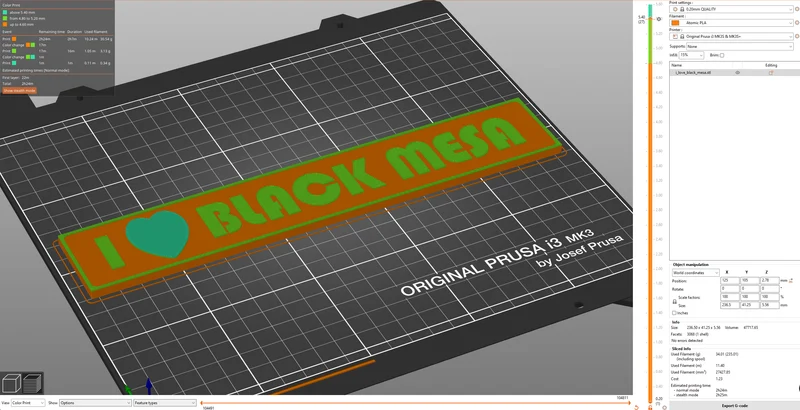The width and height of the screenshot is (800, 410).
Task: Open the Print settings preset dropdown
Action: (731, 9)
